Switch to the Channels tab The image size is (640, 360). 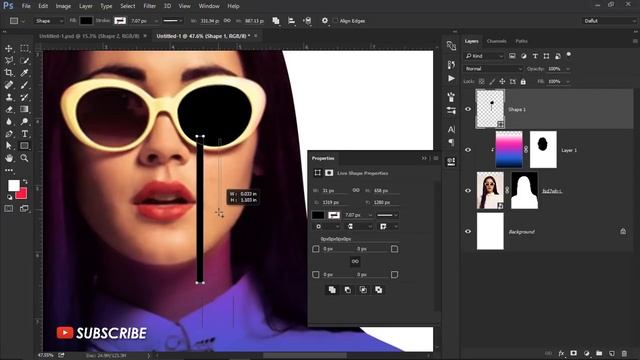point(496,41)
